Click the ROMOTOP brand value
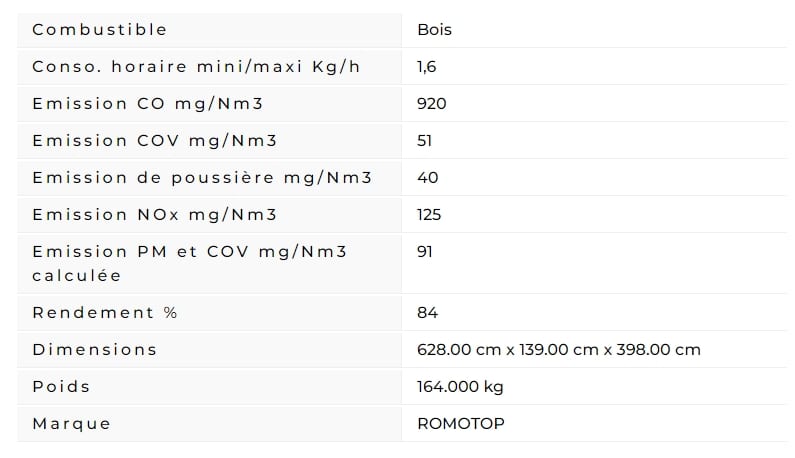 pos(461,424)
